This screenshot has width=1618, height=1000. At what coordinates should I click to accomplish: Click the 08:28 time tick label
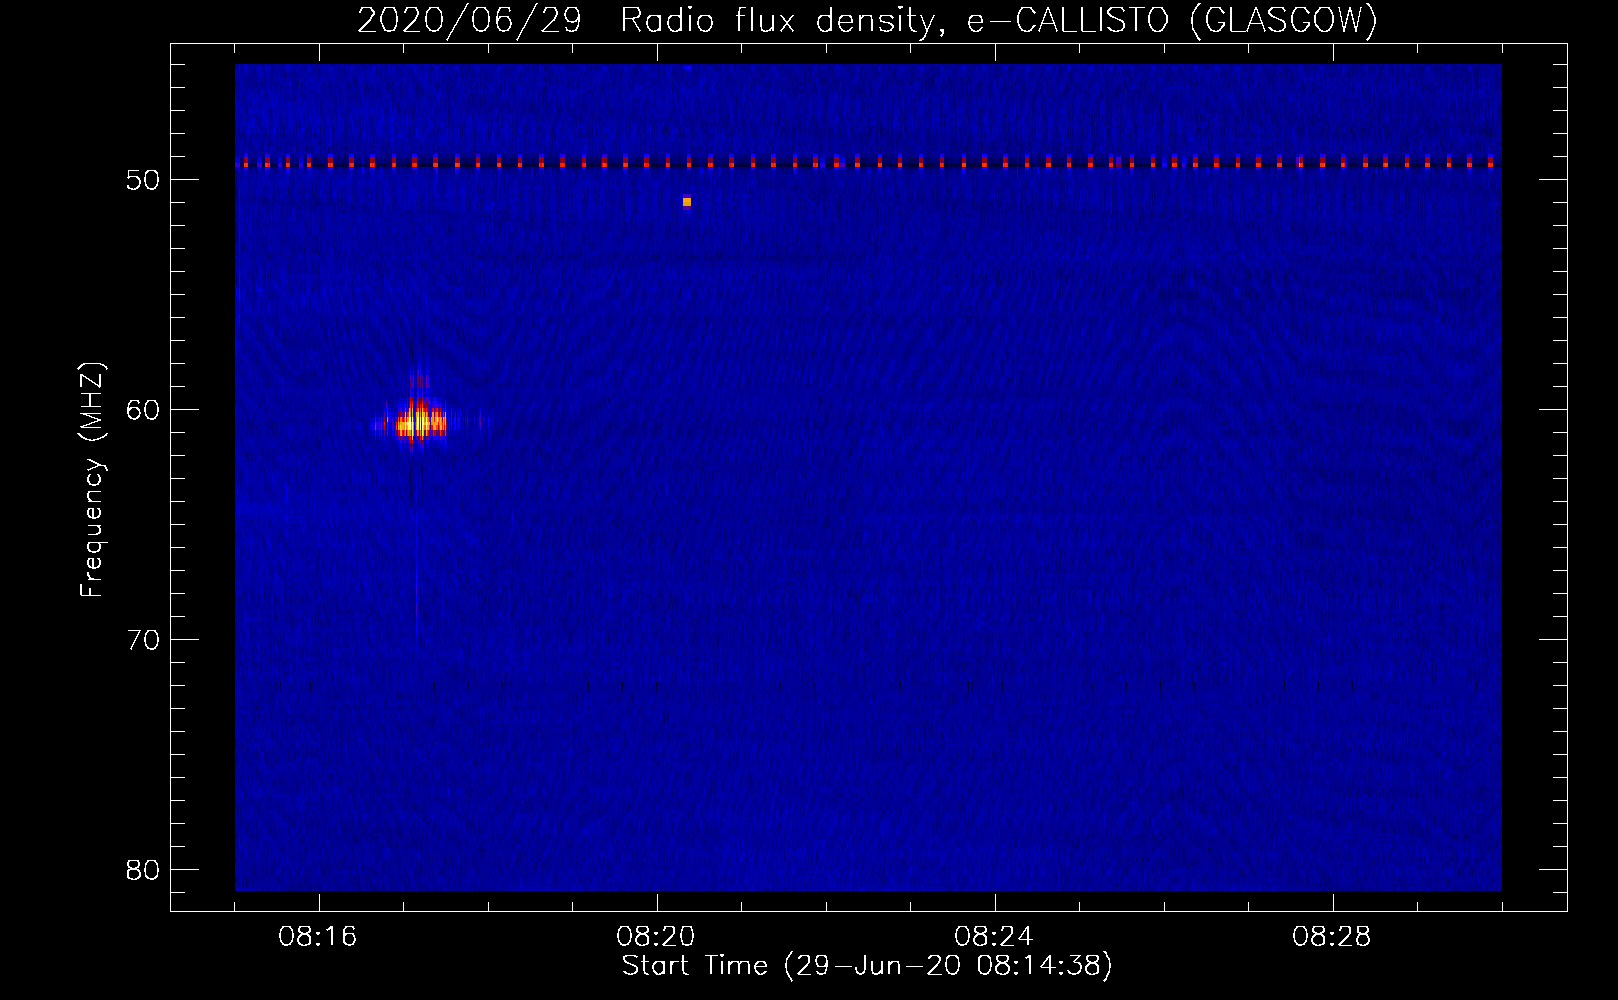pos(1332,937)
